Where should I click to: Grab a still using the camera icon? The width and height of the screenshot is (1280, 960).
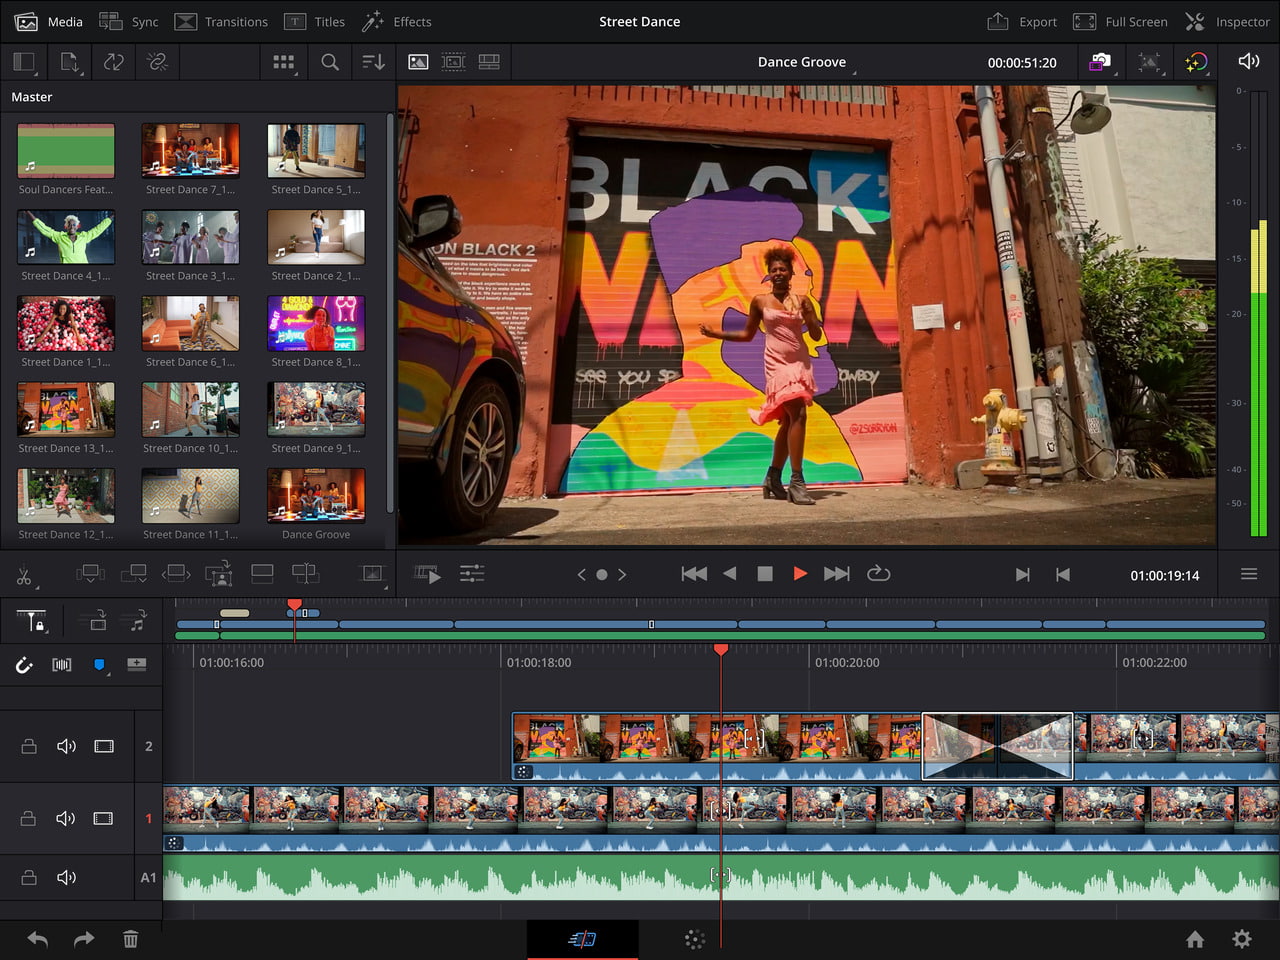[x=1098, y=61]
